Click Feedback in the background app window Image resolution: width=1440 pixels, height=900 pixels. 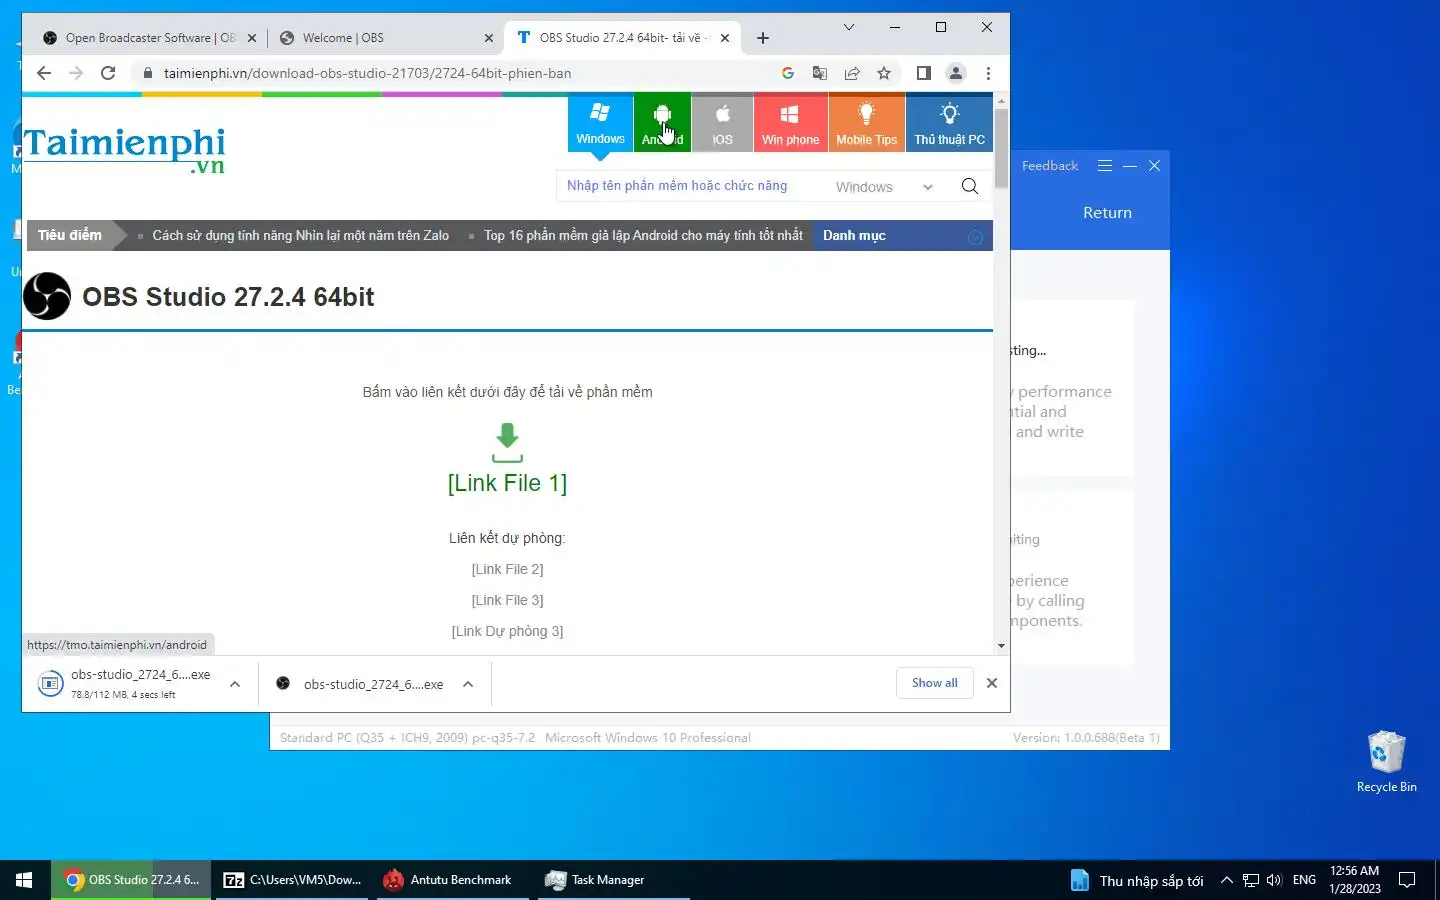(x=1050, y=166)
